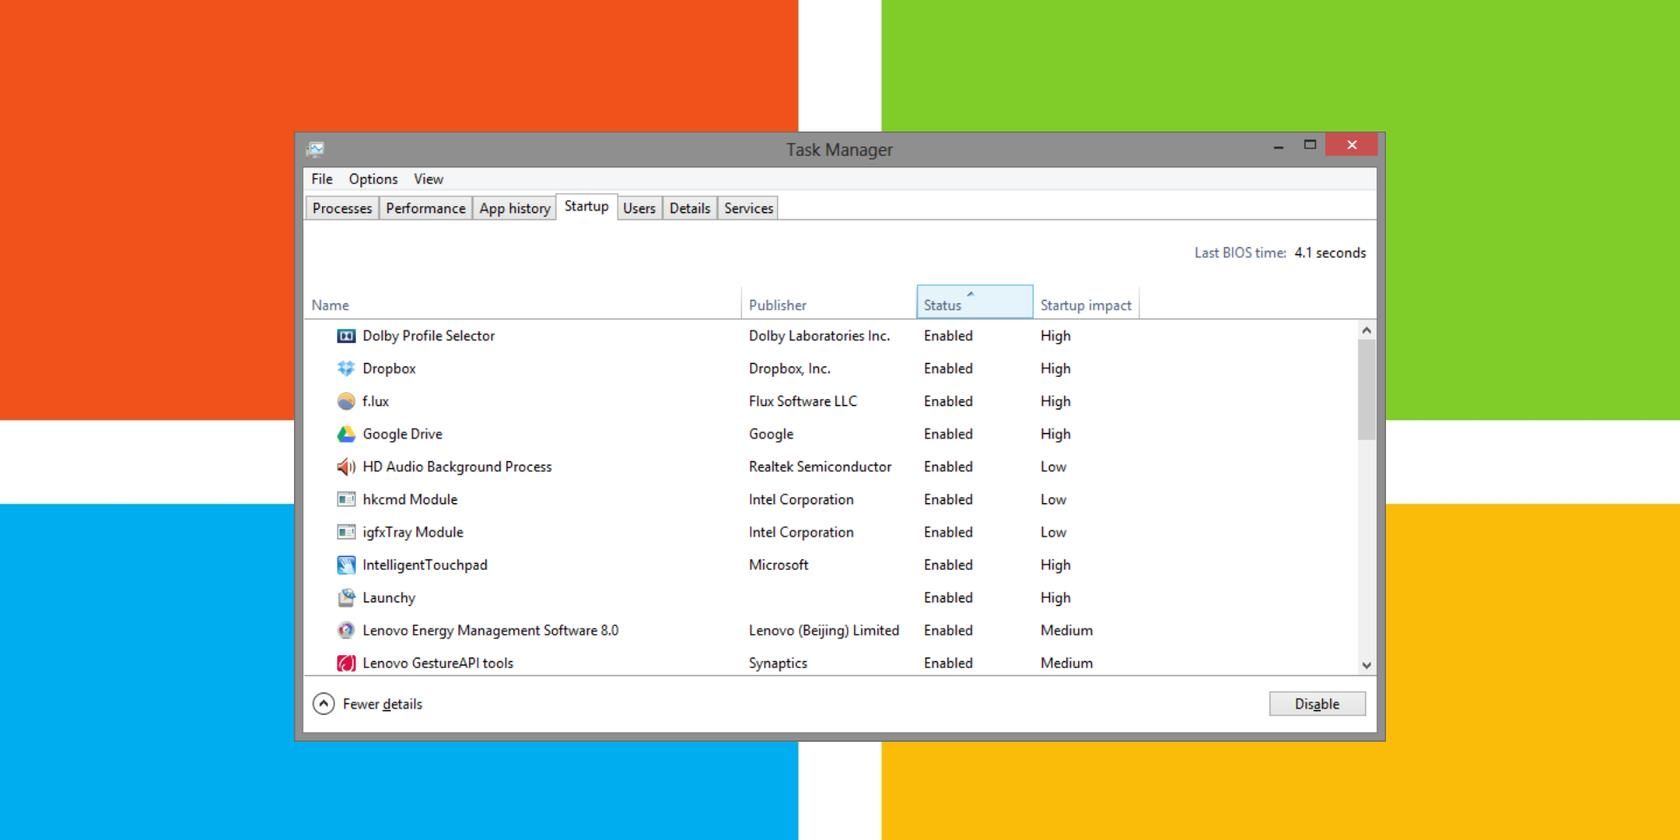Open the Options menu
This screenshot has width=1680, height=840.
click(x=373, y=179)
